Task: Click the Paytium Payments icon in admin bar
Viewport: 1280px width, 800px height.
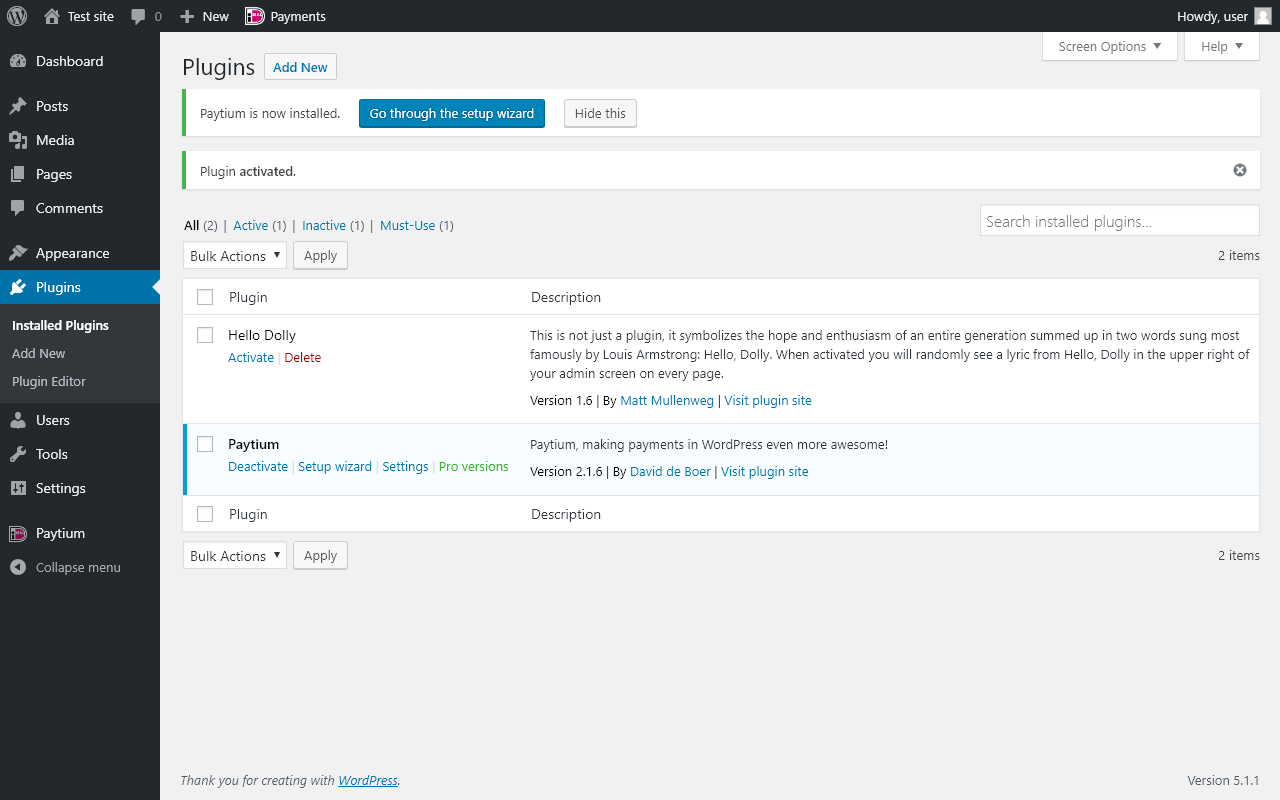Action: tap(254, 16)
